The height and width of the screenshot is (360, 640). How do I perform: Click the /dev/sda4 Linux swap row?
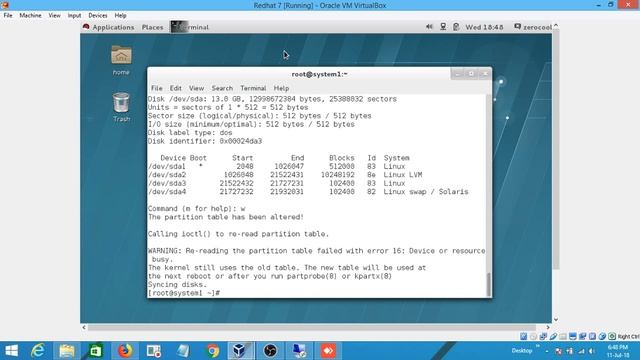point(308,191)
